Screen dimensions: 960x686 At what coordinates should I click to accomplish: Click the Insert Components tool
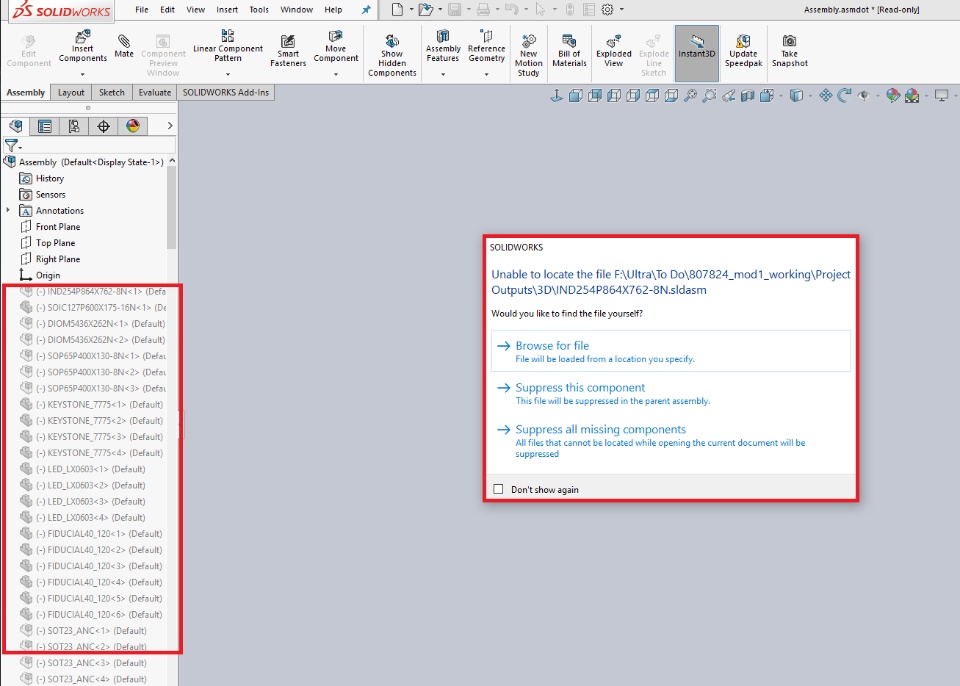[x=83, y=47]
